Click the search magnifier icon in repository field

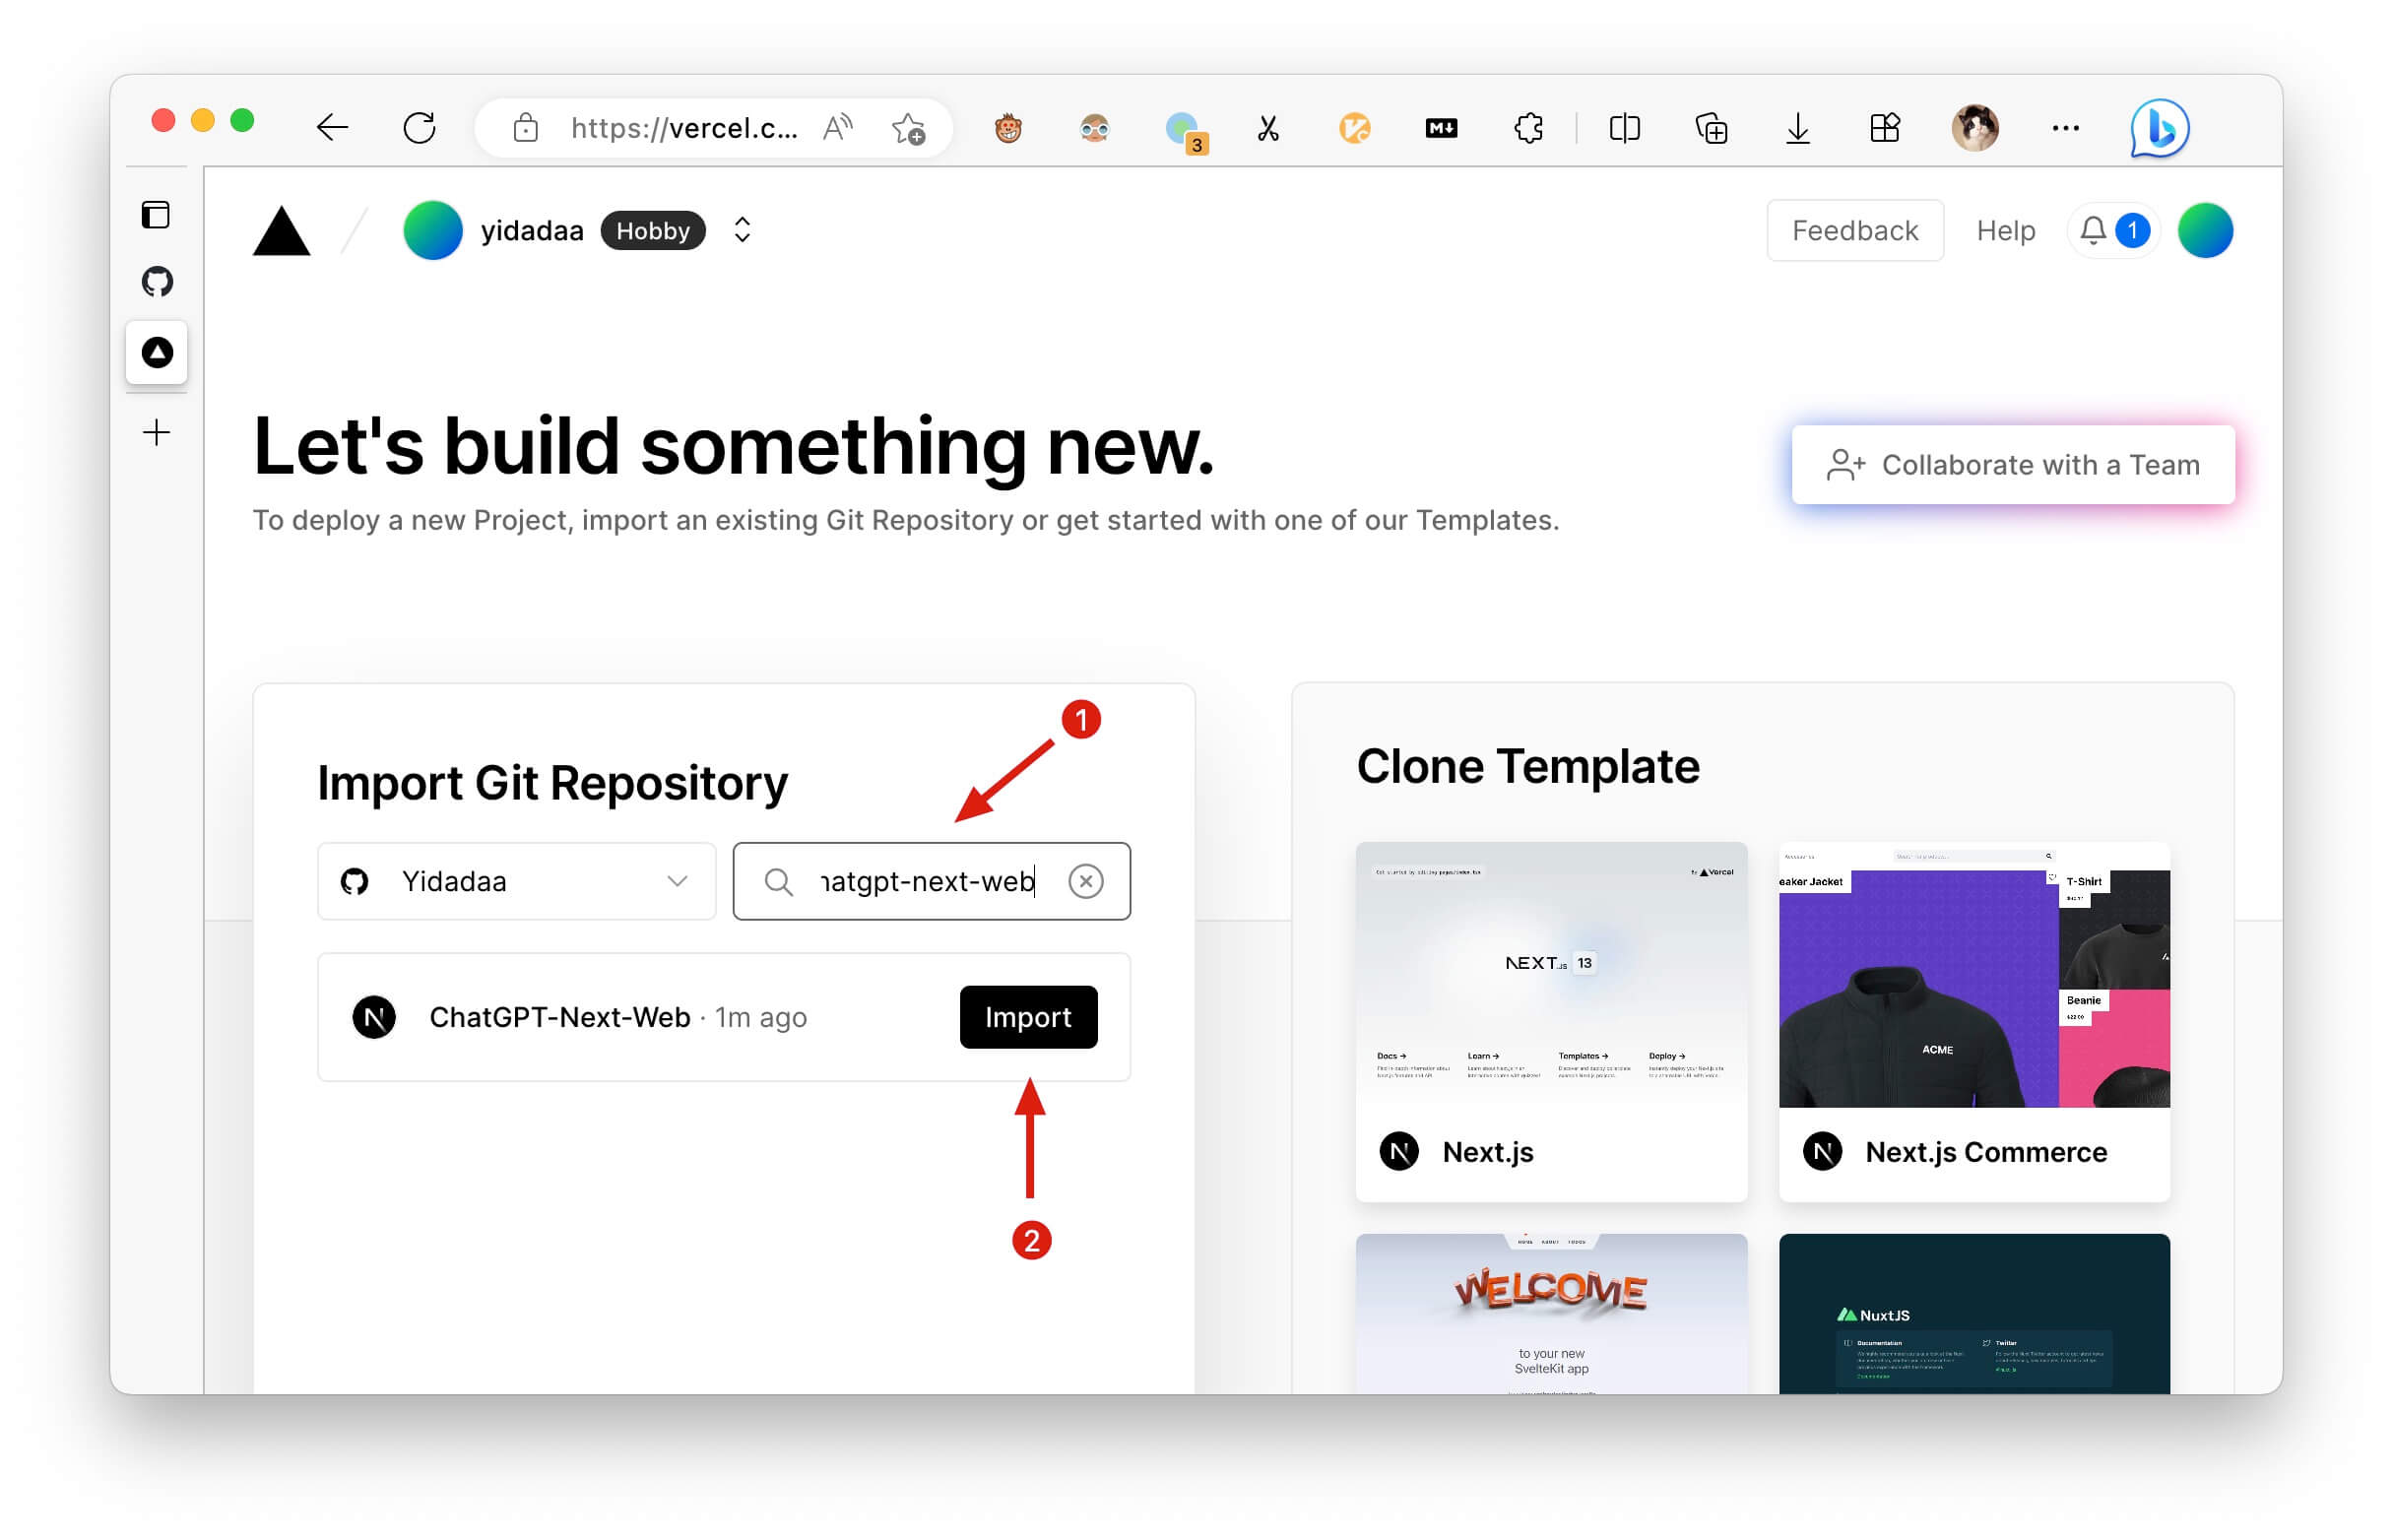click(x=780, y=880)
